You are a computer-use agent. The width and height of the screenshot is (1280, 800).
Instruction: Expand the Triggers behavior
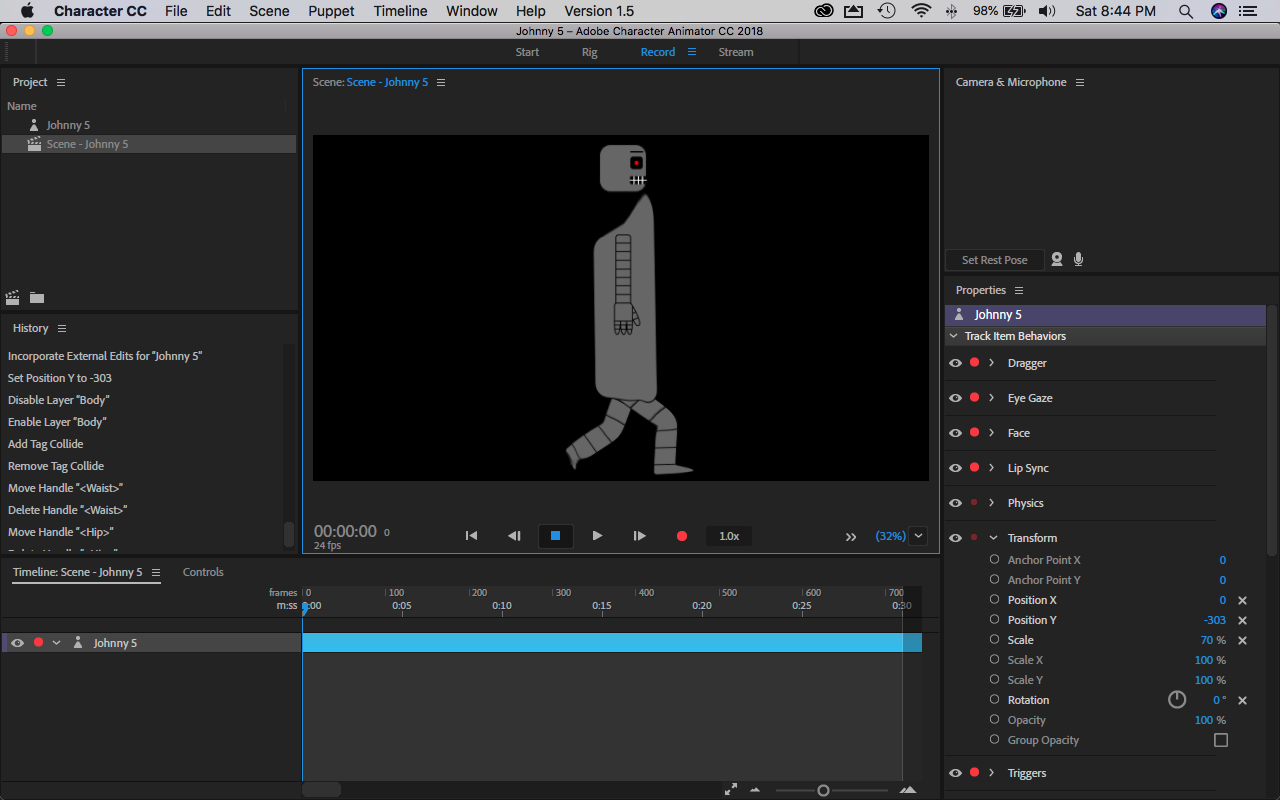point(992,773)
